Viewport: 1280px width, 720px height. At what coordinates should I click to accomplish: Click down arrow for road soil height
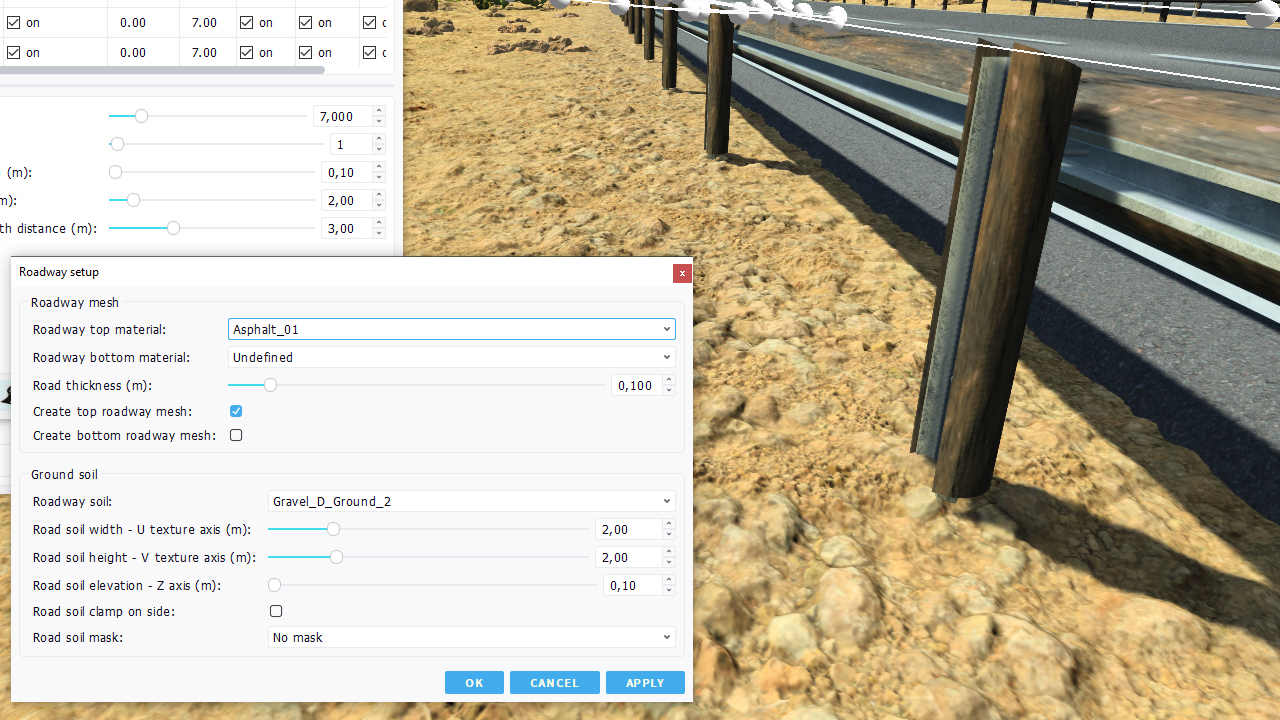coord(668,562)
